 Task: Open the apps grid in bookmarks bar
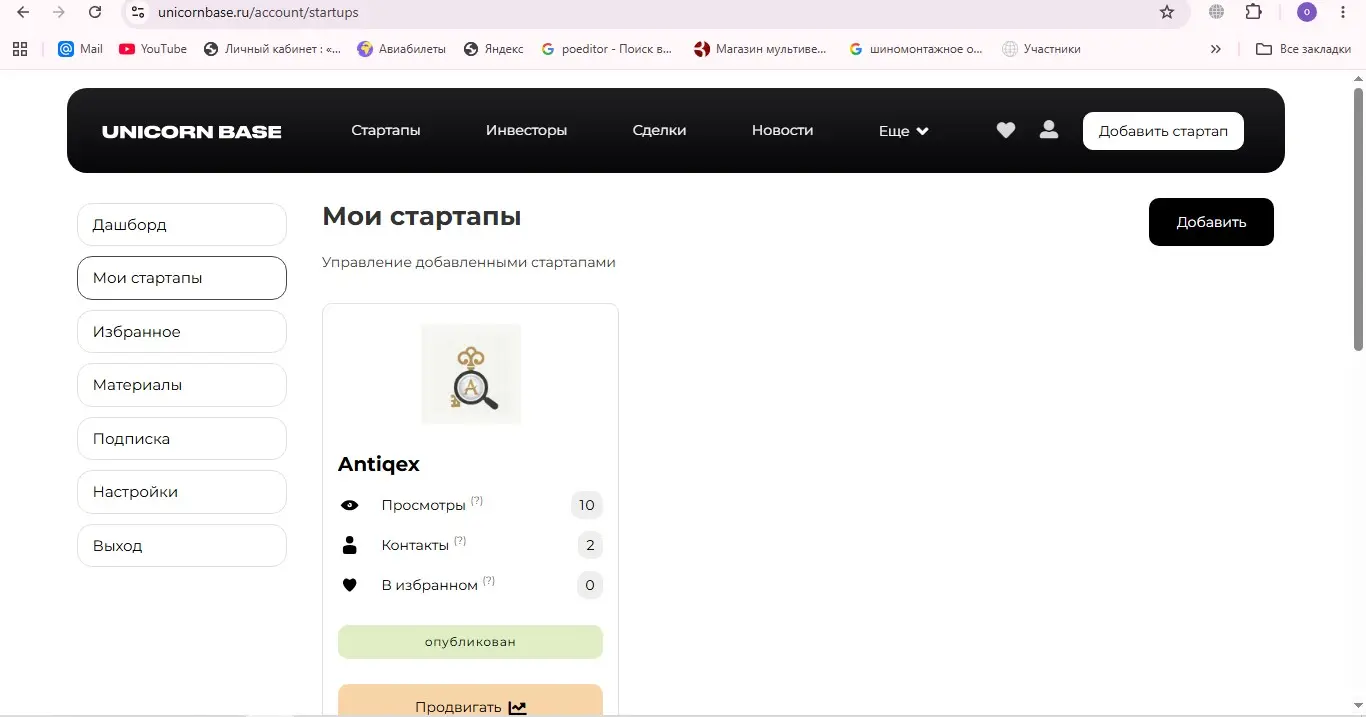click(19, 48)
